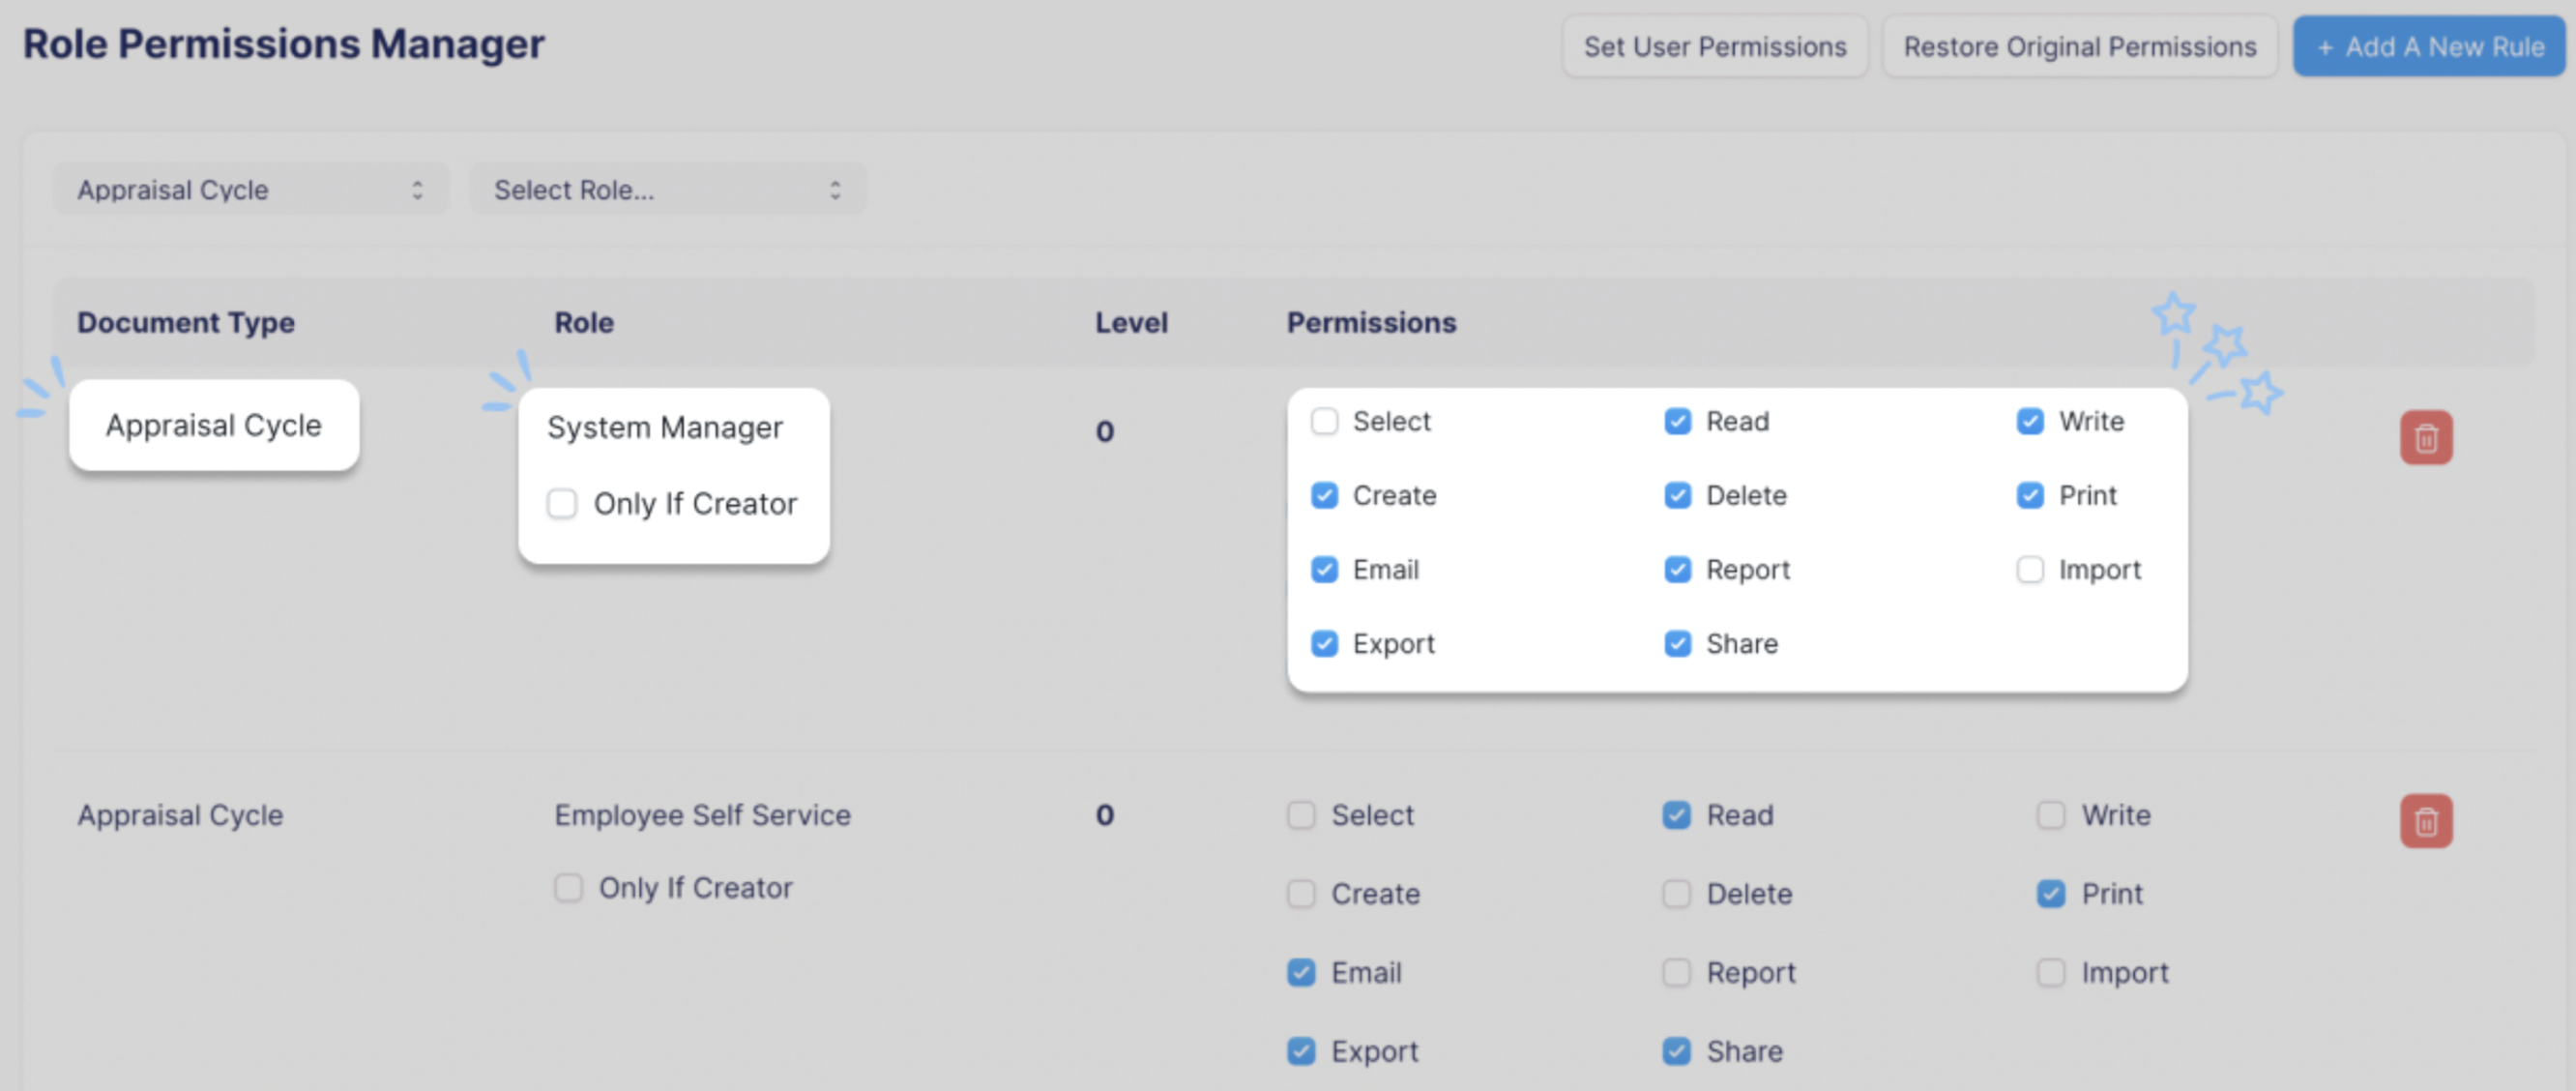Delete the System Manager permission rule
Screen dimensions: 2576x1091
coord(2427,437)
